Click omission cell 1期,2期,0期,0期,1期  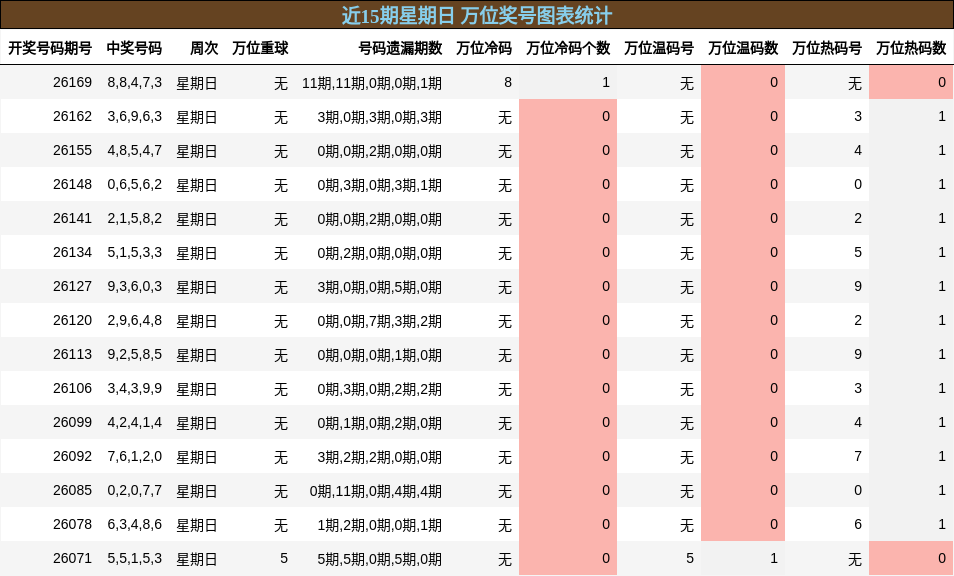pos(380,526)
